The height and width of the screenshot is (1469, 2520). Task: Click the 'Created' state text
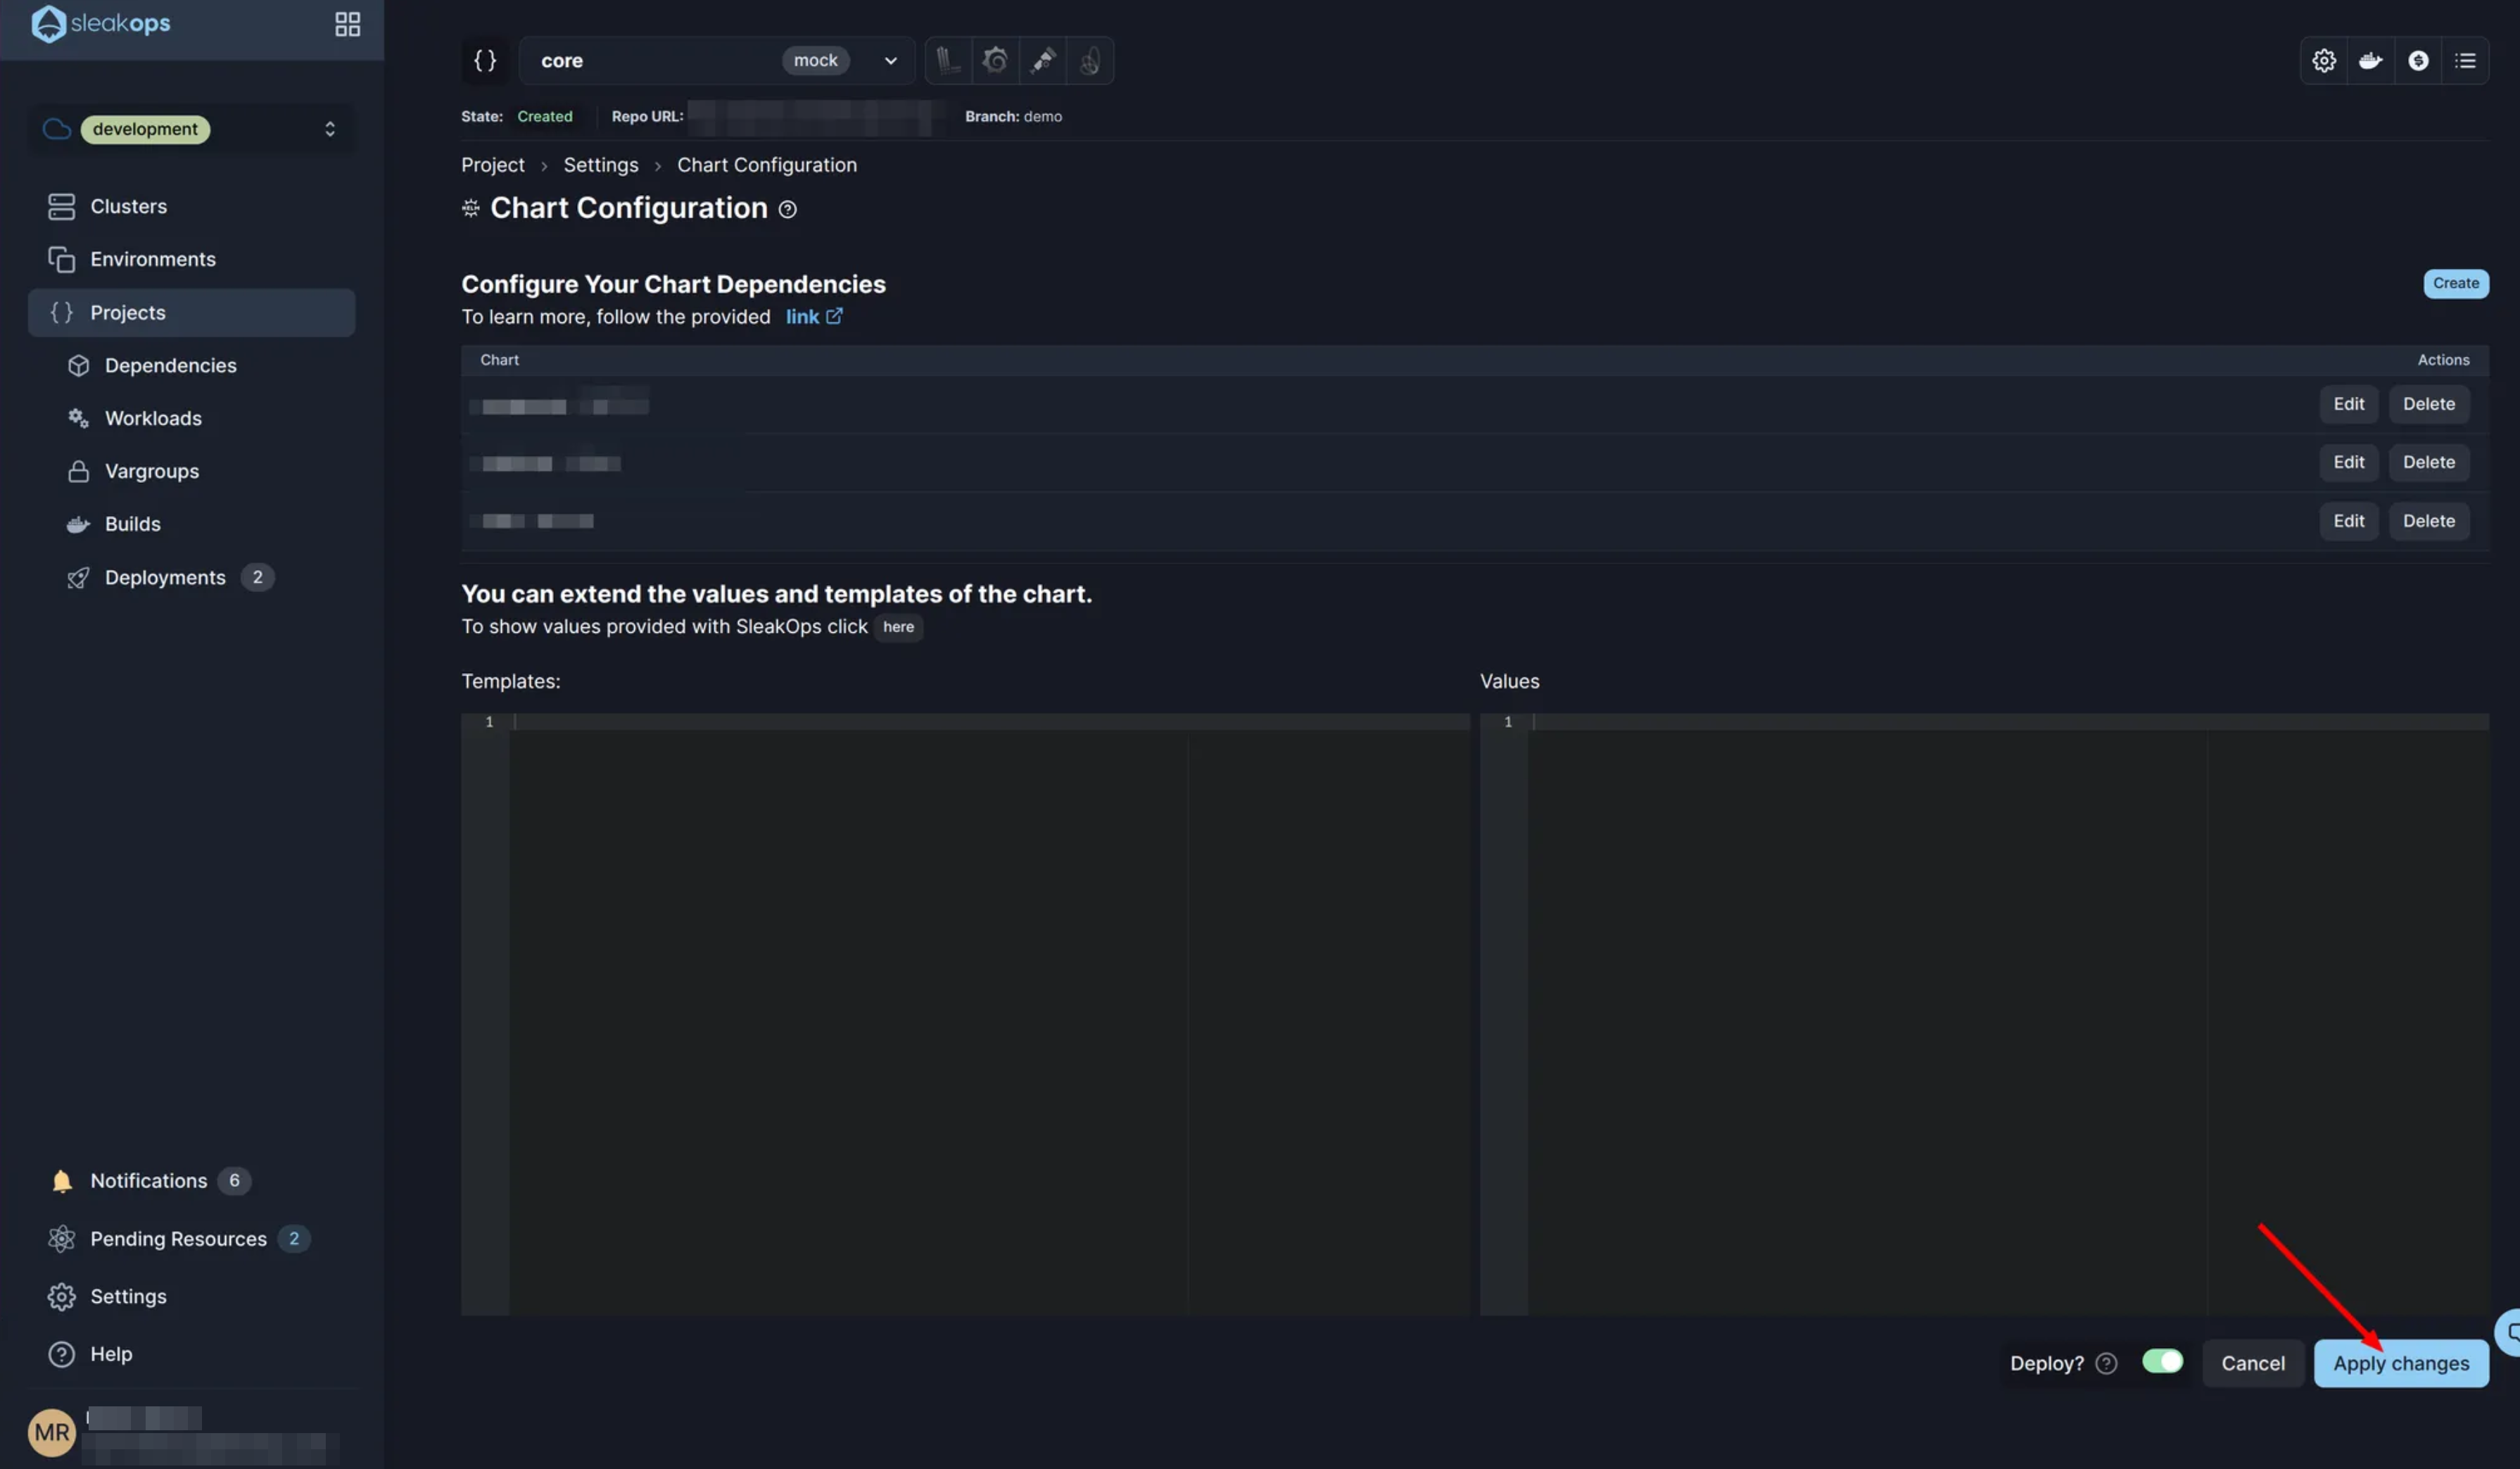pyautogui.click(x=544, y=116)
